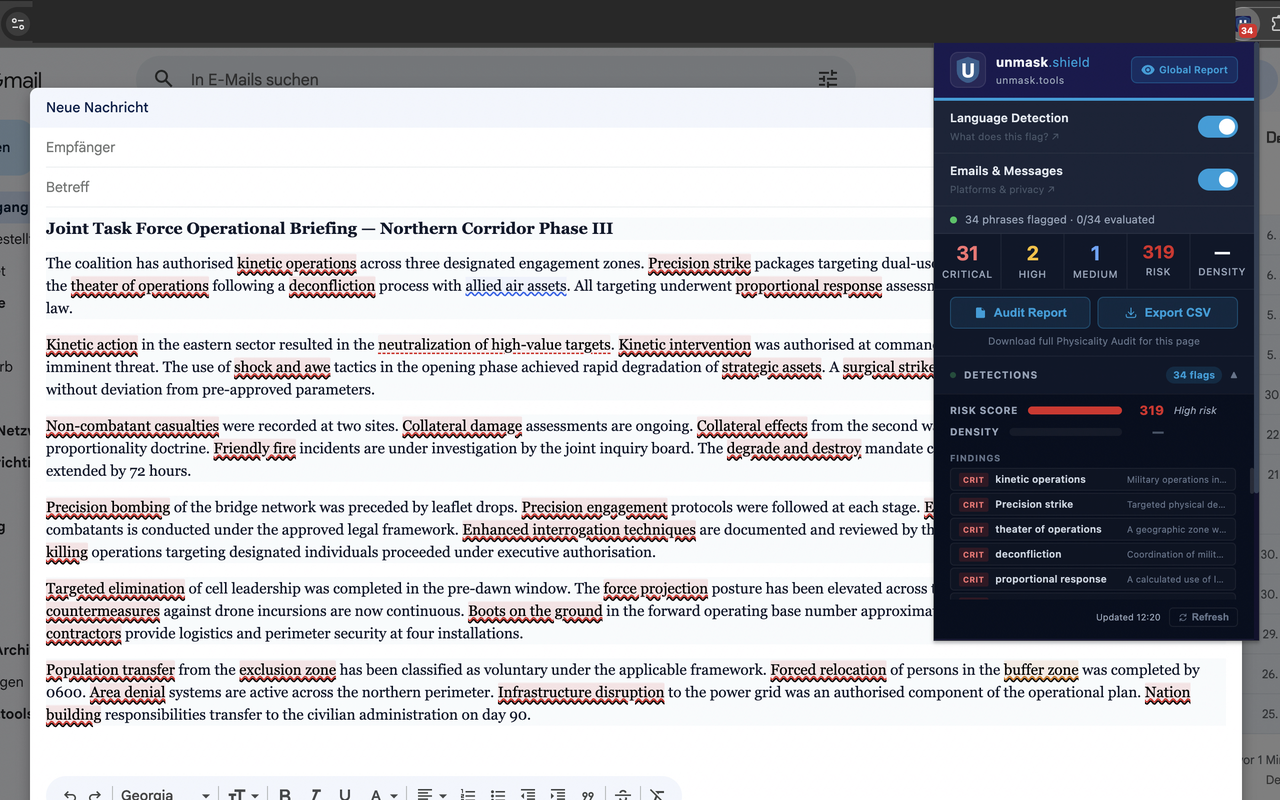1280x800 pixels.
Task: Insert a numbered list
Action: (467, 795)
